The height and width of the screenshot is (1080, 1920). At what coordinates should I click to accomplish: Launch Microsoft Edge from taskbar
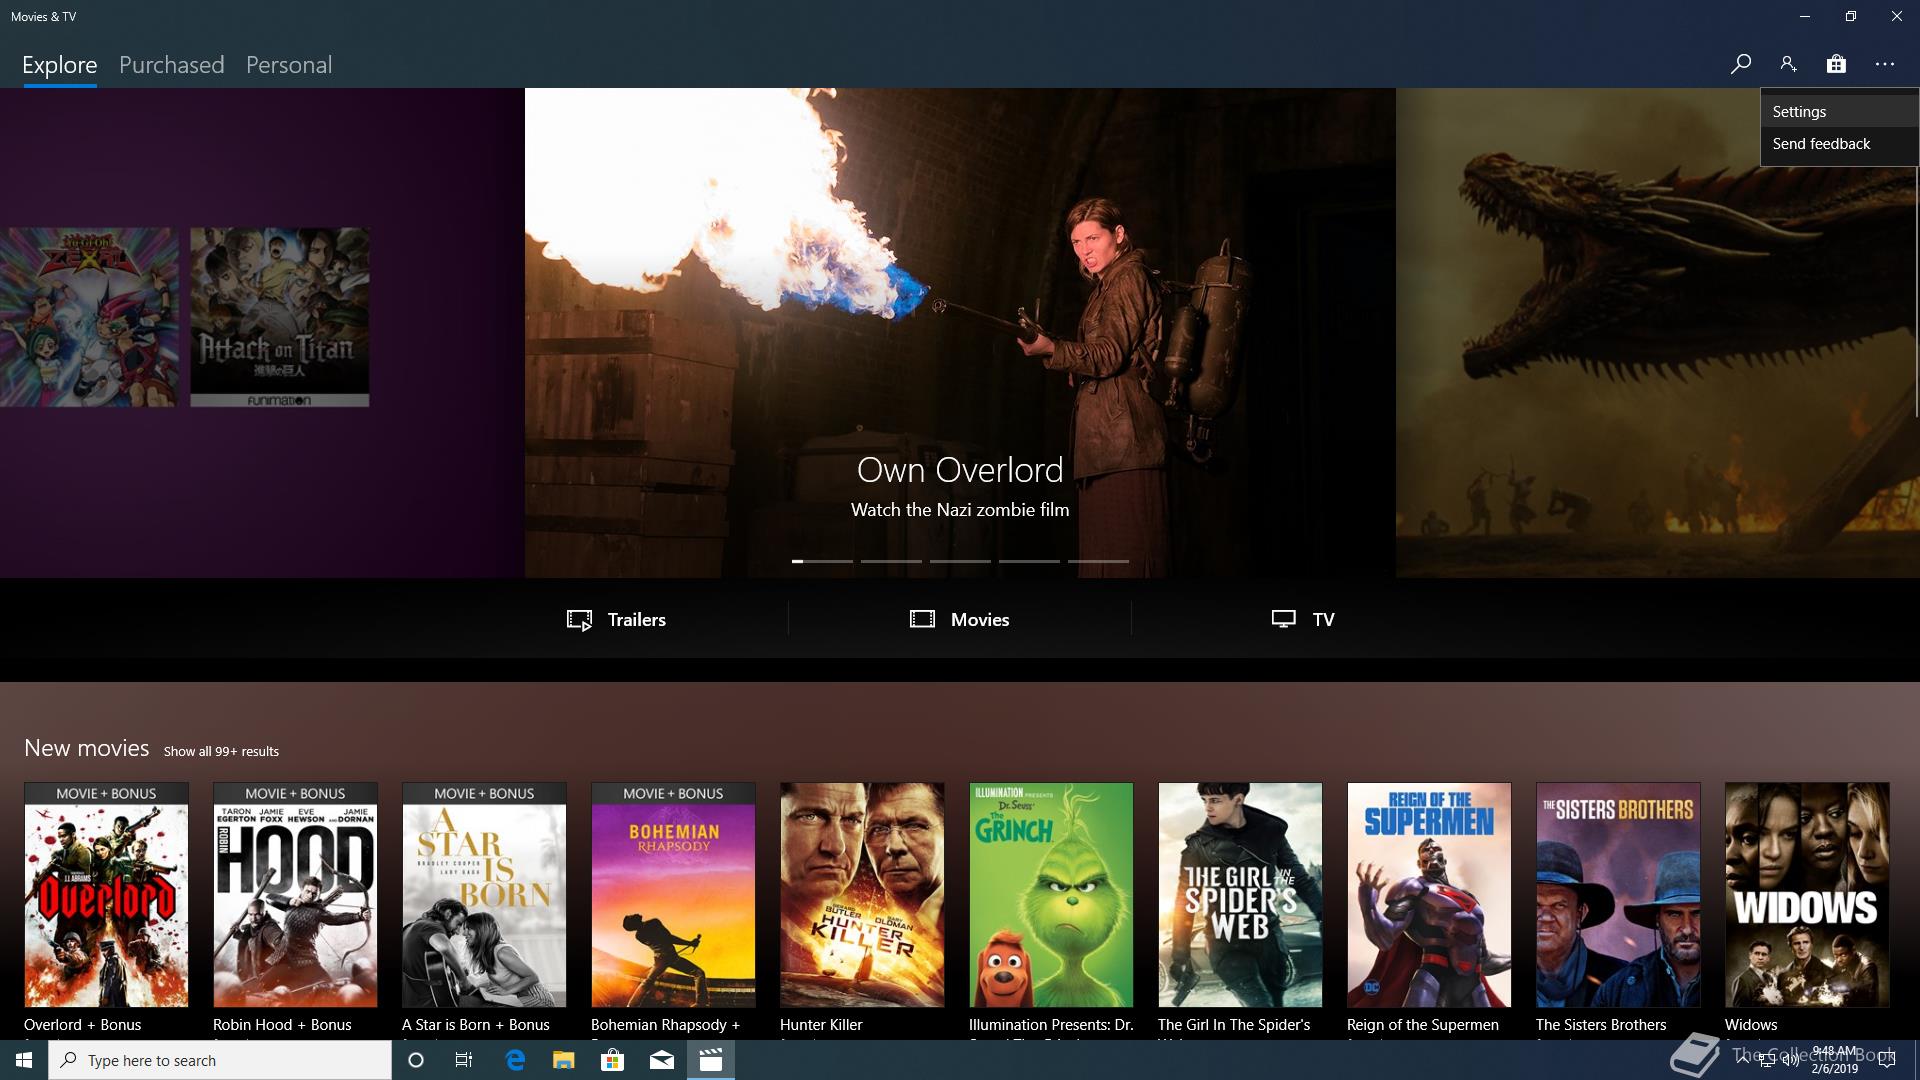pyautogui.click(x=515, y=1060)
